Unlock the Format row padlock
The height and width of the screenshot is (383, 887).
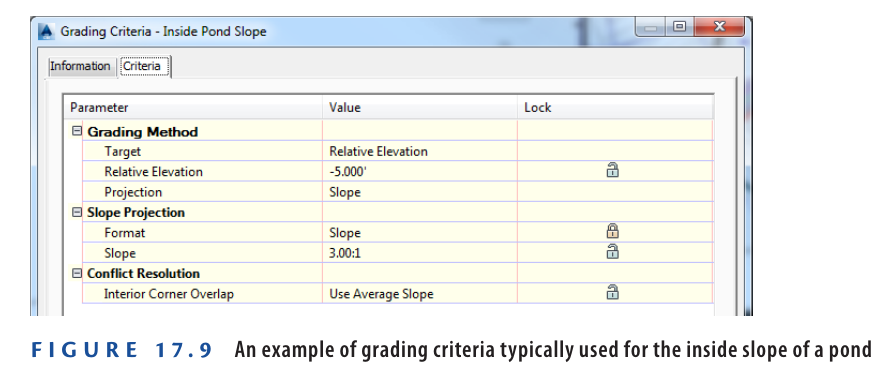coord(612,231)
